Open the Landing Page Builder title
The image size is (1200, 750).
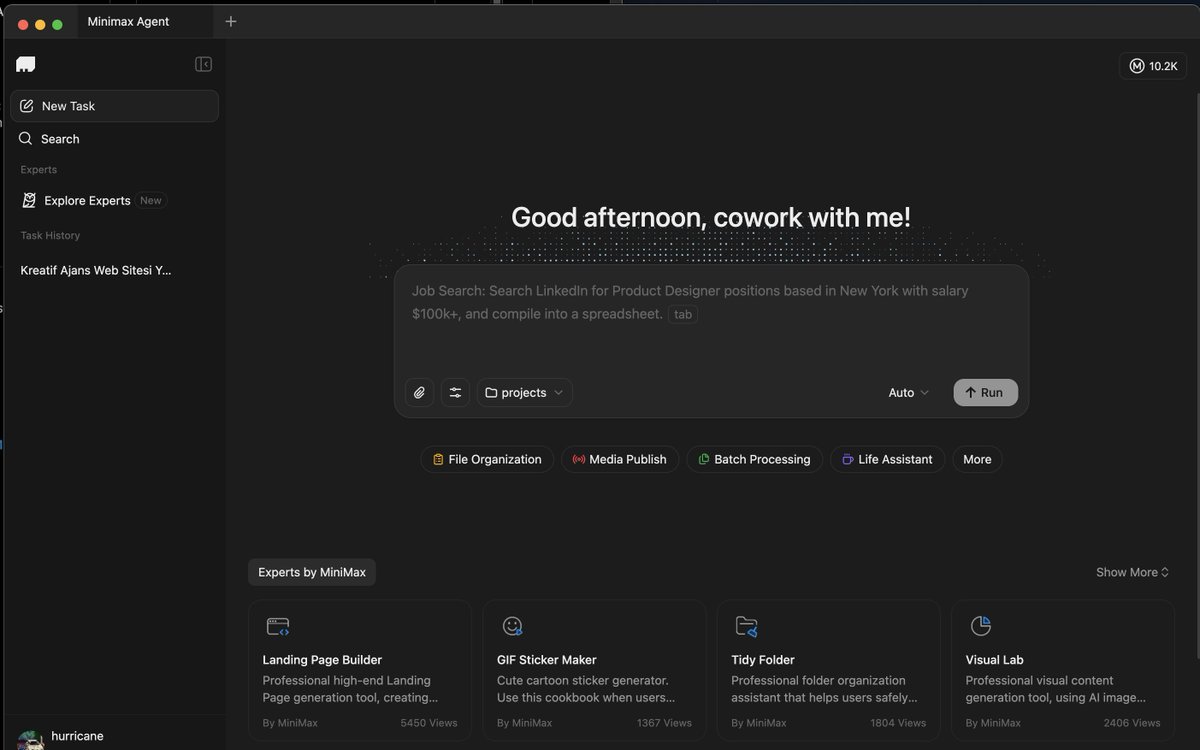click(322, 660)
